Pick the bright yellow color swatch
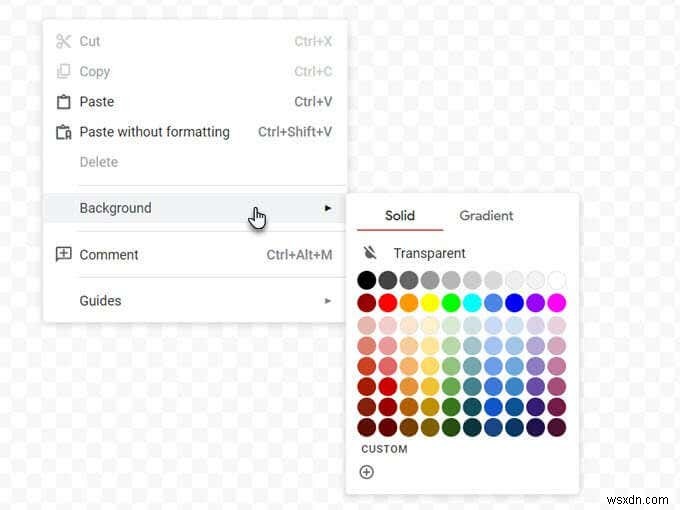This screenshot has height=510, width=680. (430, 303)
